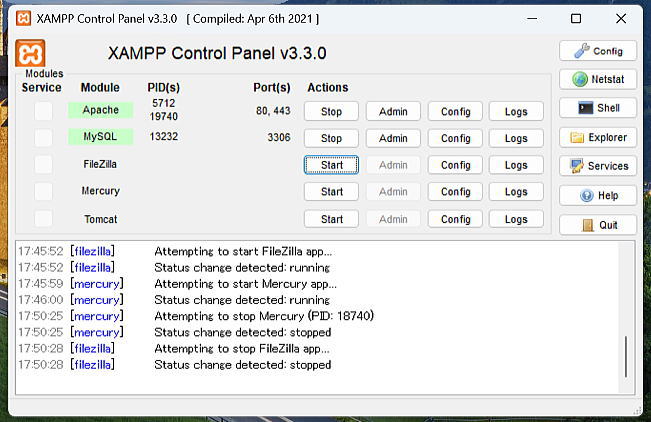651x422 pixels.
Task: Click the Help question mark button
Action: (x=598, y=196)
